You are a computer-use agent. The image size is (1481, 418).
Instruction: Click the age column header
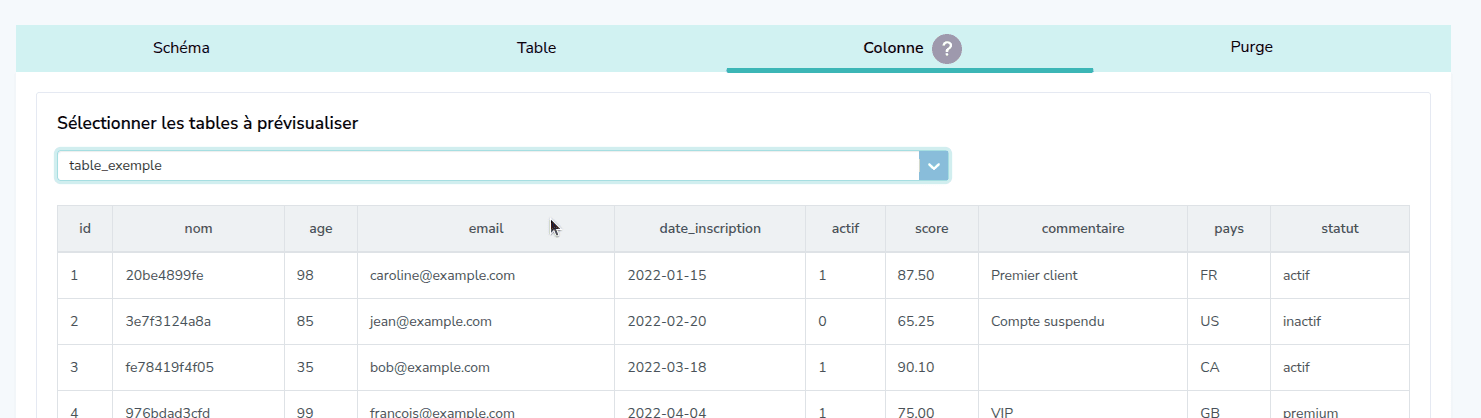point(320,229)
